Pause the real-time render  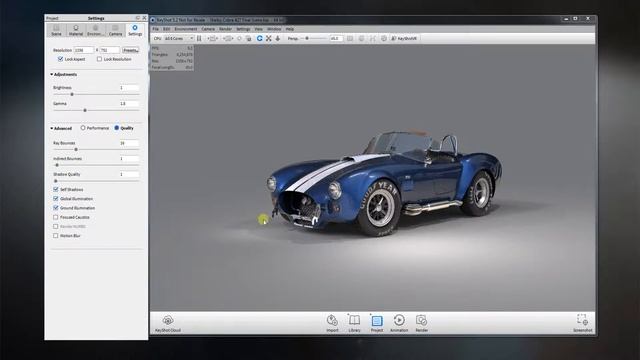tap(199, 38)
